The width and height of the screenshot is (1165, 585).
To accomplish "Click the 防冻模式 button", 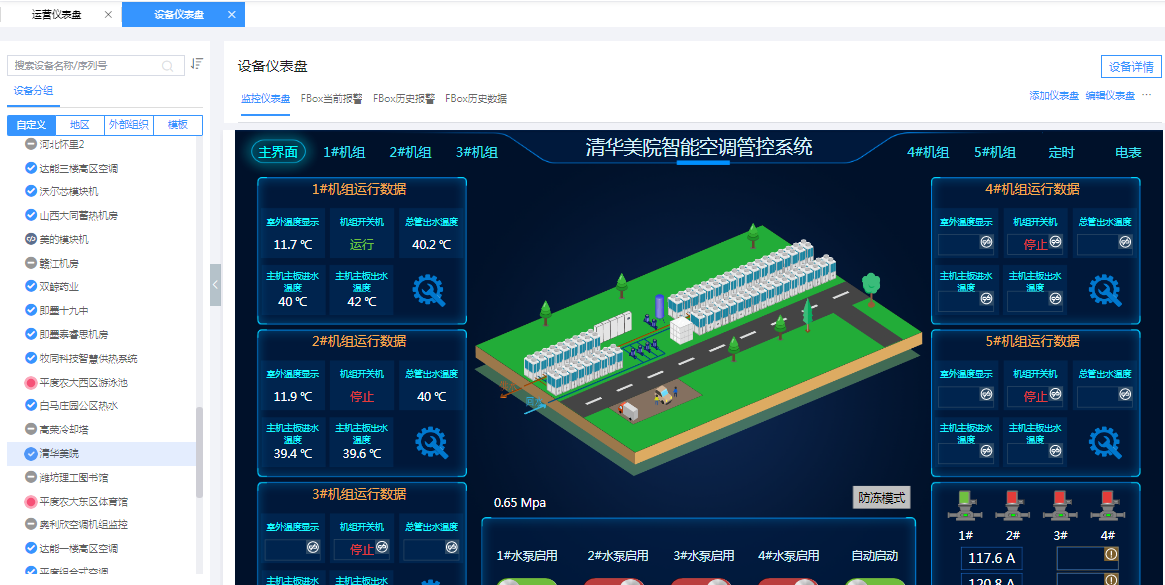I will pos(881,497).
